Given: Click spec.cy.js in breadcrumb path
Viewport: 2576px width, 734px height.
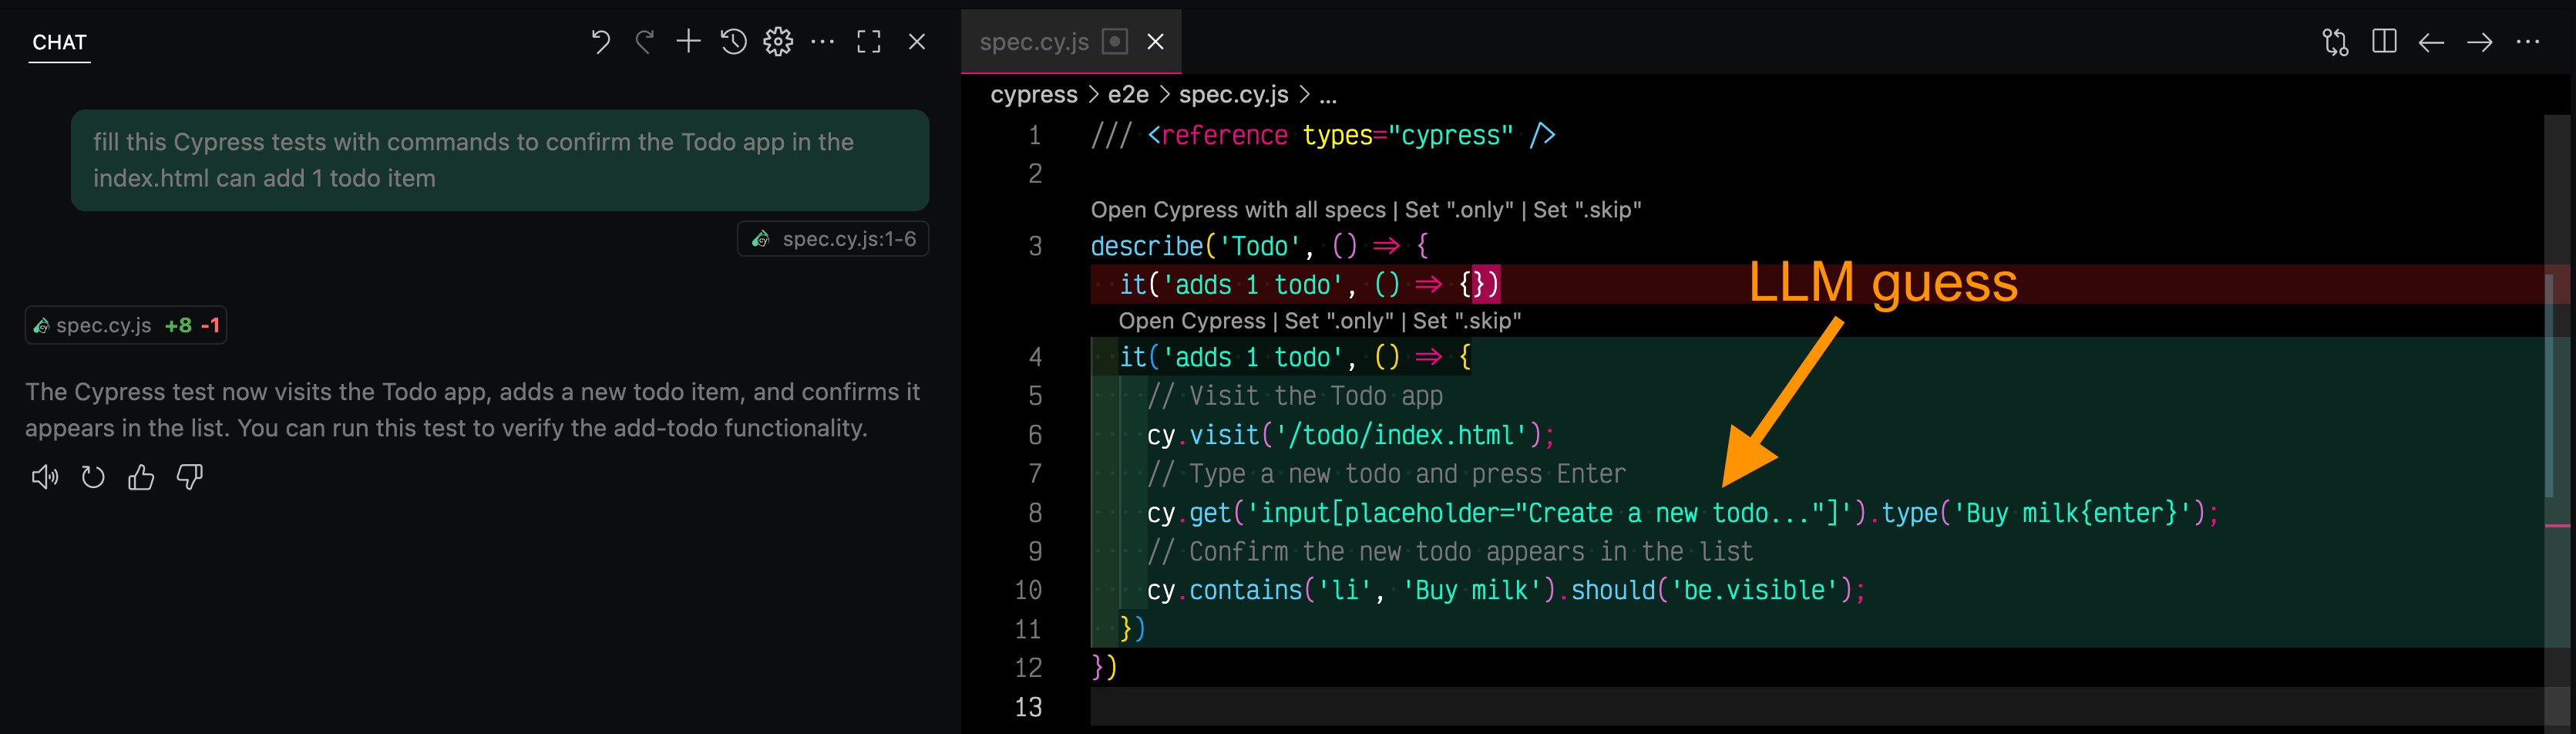Looking at the screenshot, I should [1233, 95].
